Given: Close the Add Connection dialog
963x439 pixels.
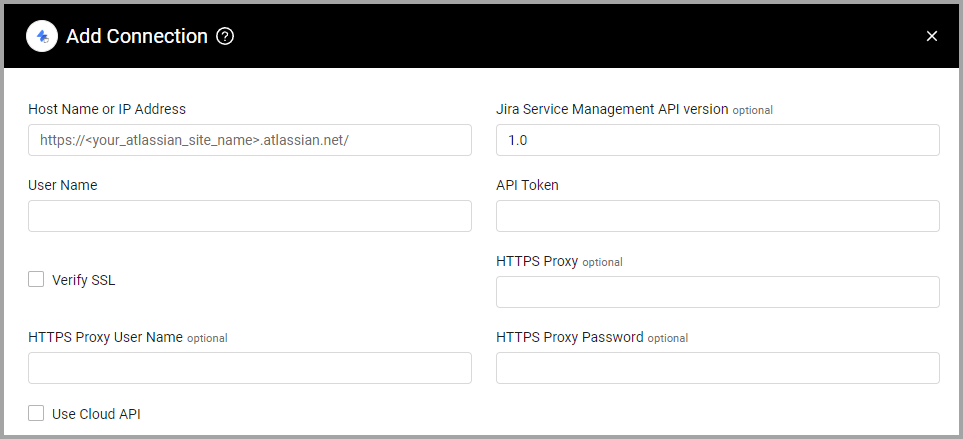Looking at the screenshot, I should click(932, 36).
